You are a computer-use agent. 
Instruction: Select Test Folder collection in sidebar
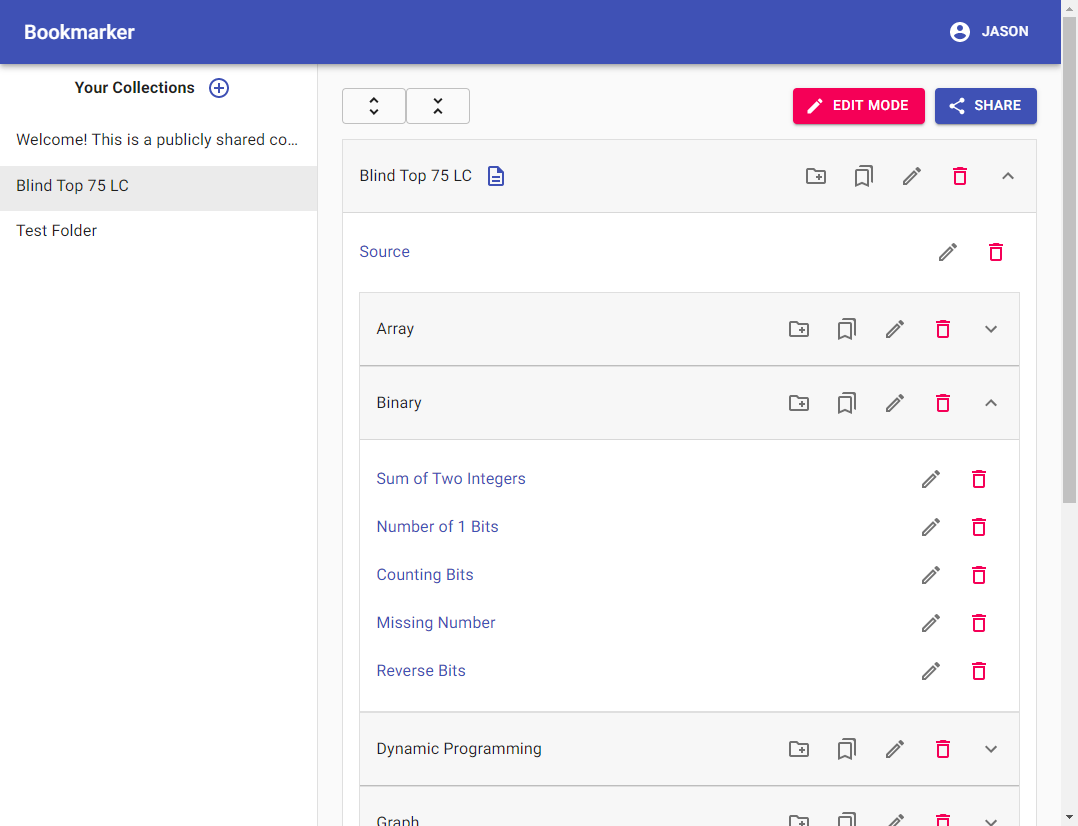pos(57,231)
